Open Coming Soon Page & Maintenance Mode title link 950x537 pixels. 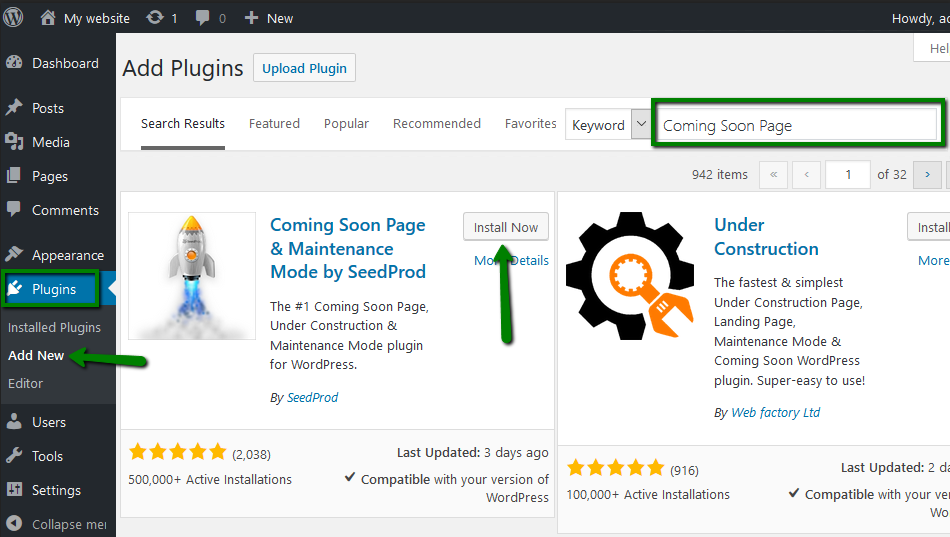(x=348, y=248)
